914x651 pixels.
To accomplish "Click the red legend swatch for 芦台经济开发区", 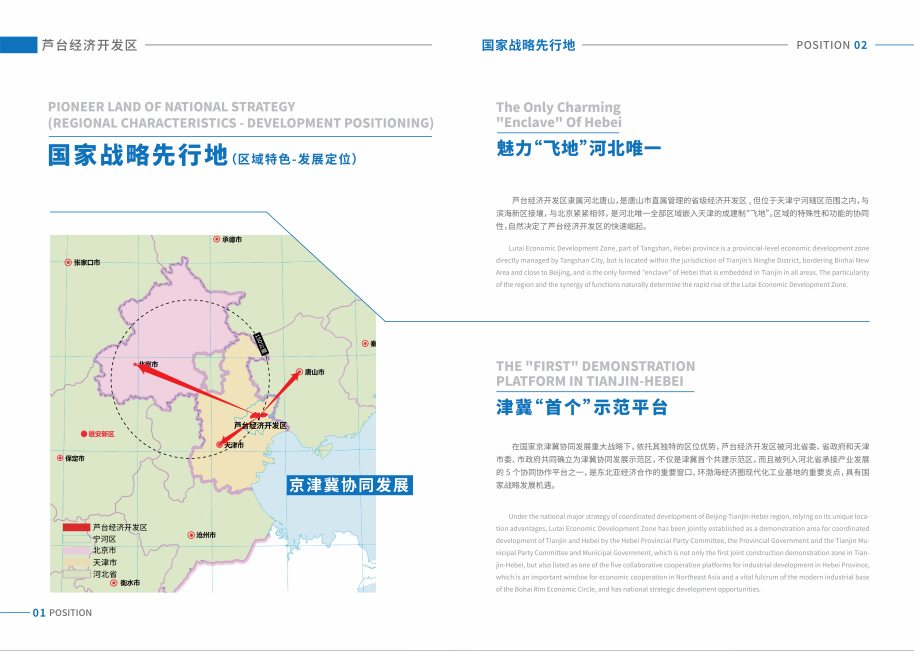I will 76,527.
